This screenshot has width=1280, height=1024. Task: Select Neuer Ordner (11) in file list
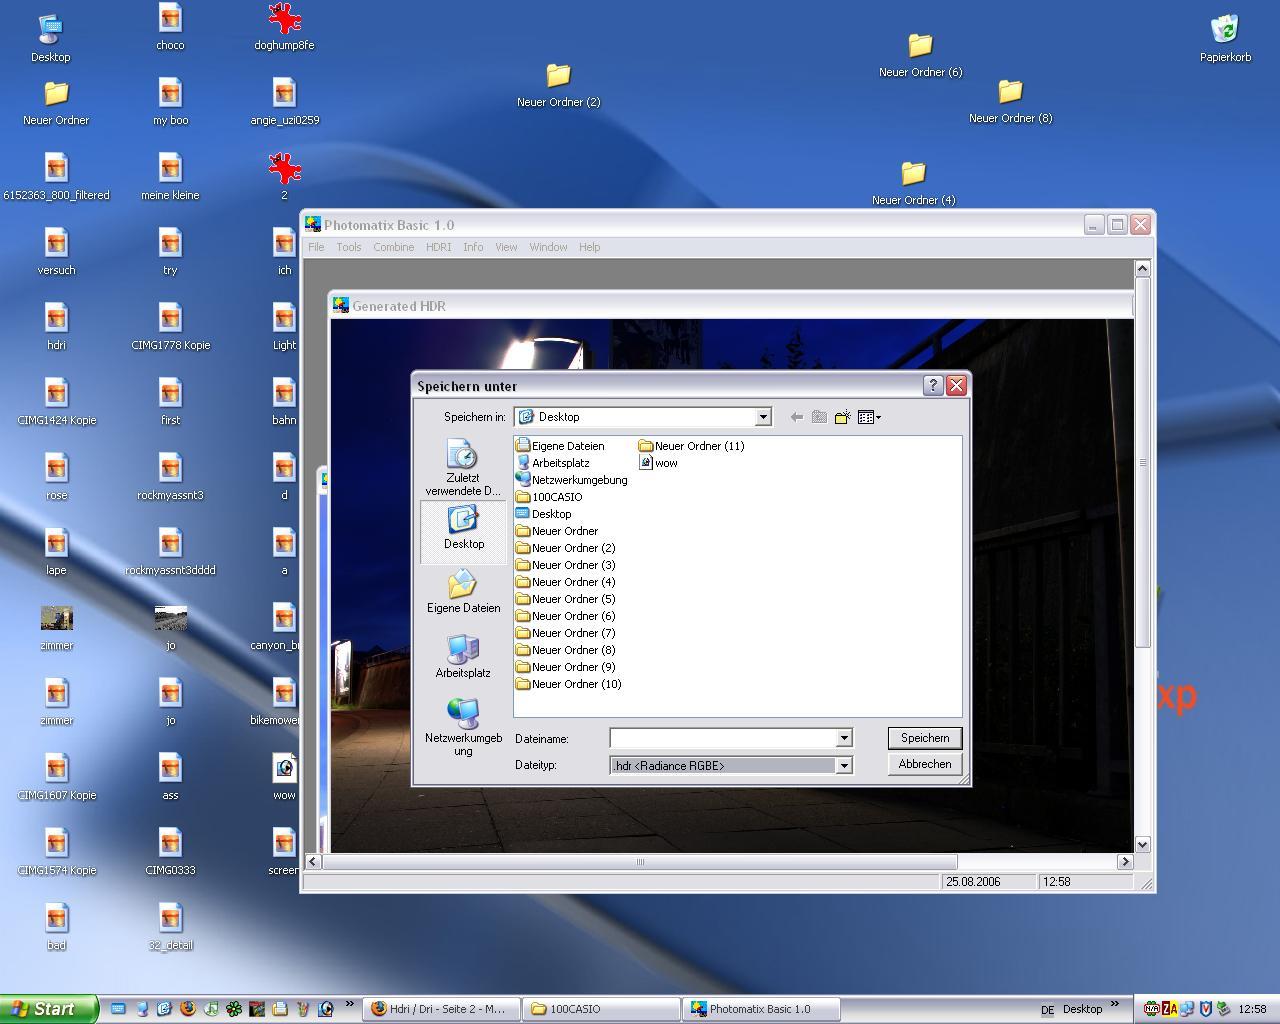692,446
